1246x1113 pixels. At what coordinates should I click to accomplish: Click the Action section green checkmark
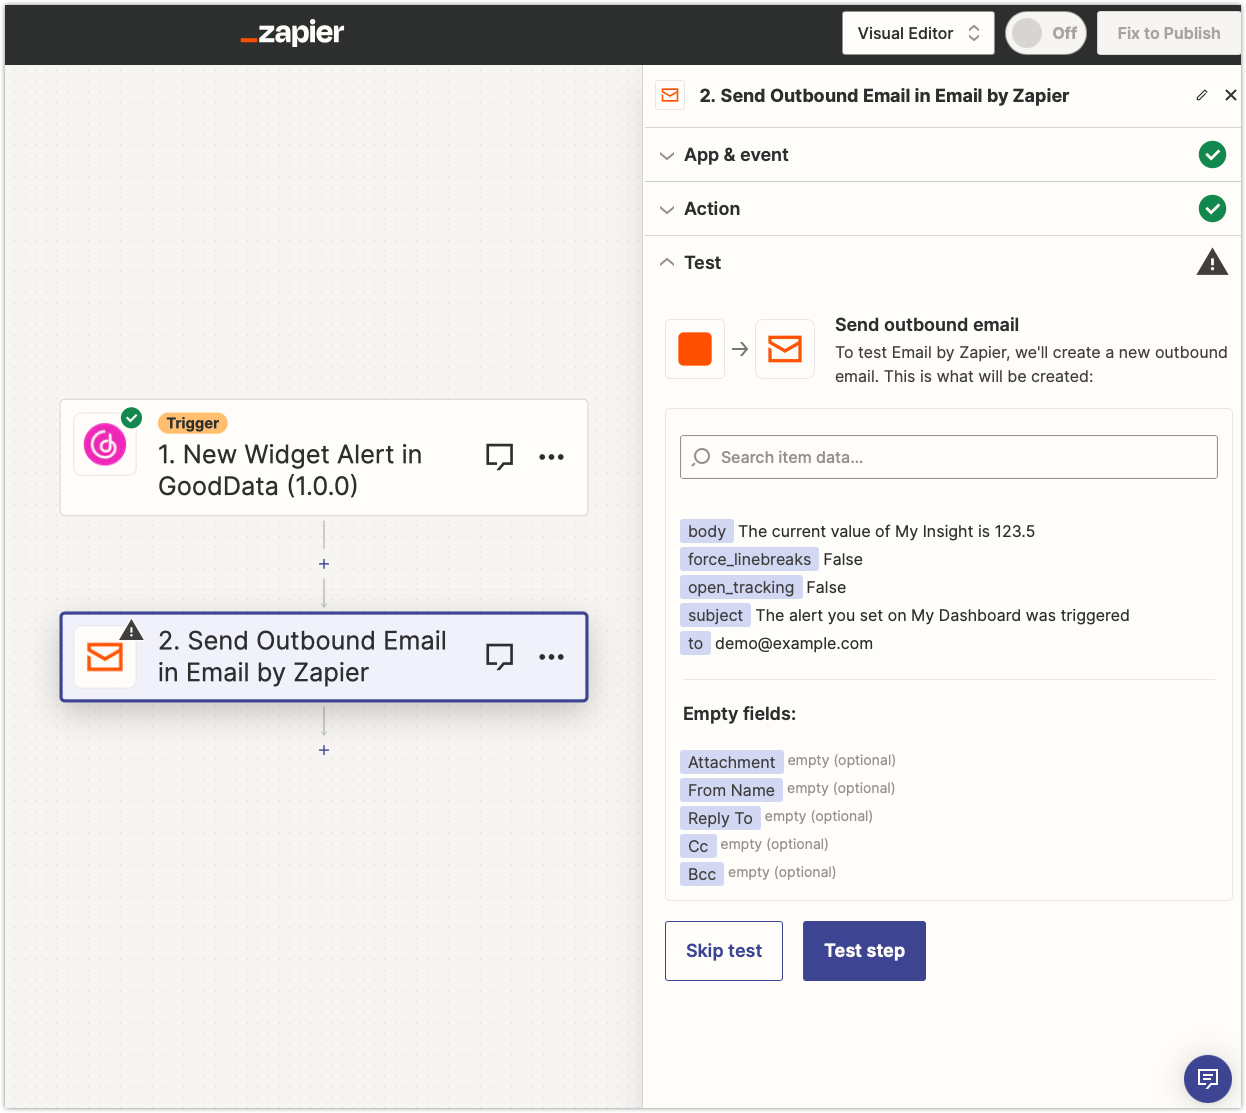click(1212, 209)
